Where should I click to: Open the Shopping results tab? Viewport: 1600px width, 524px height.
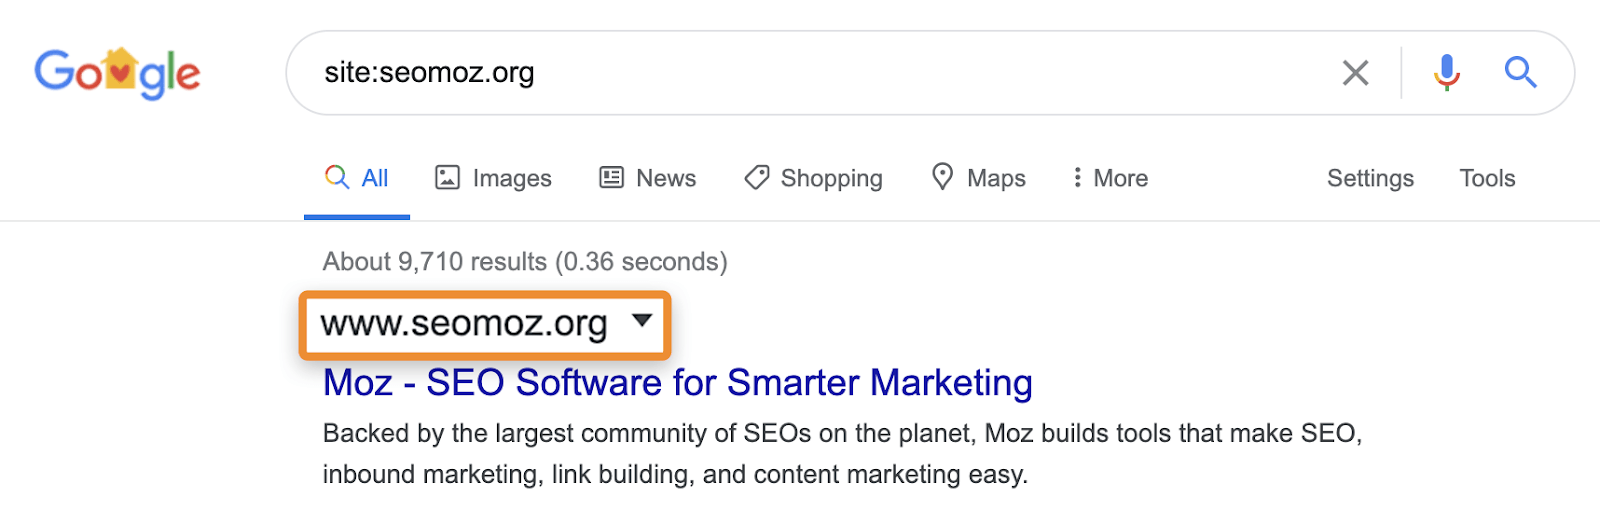831,178
